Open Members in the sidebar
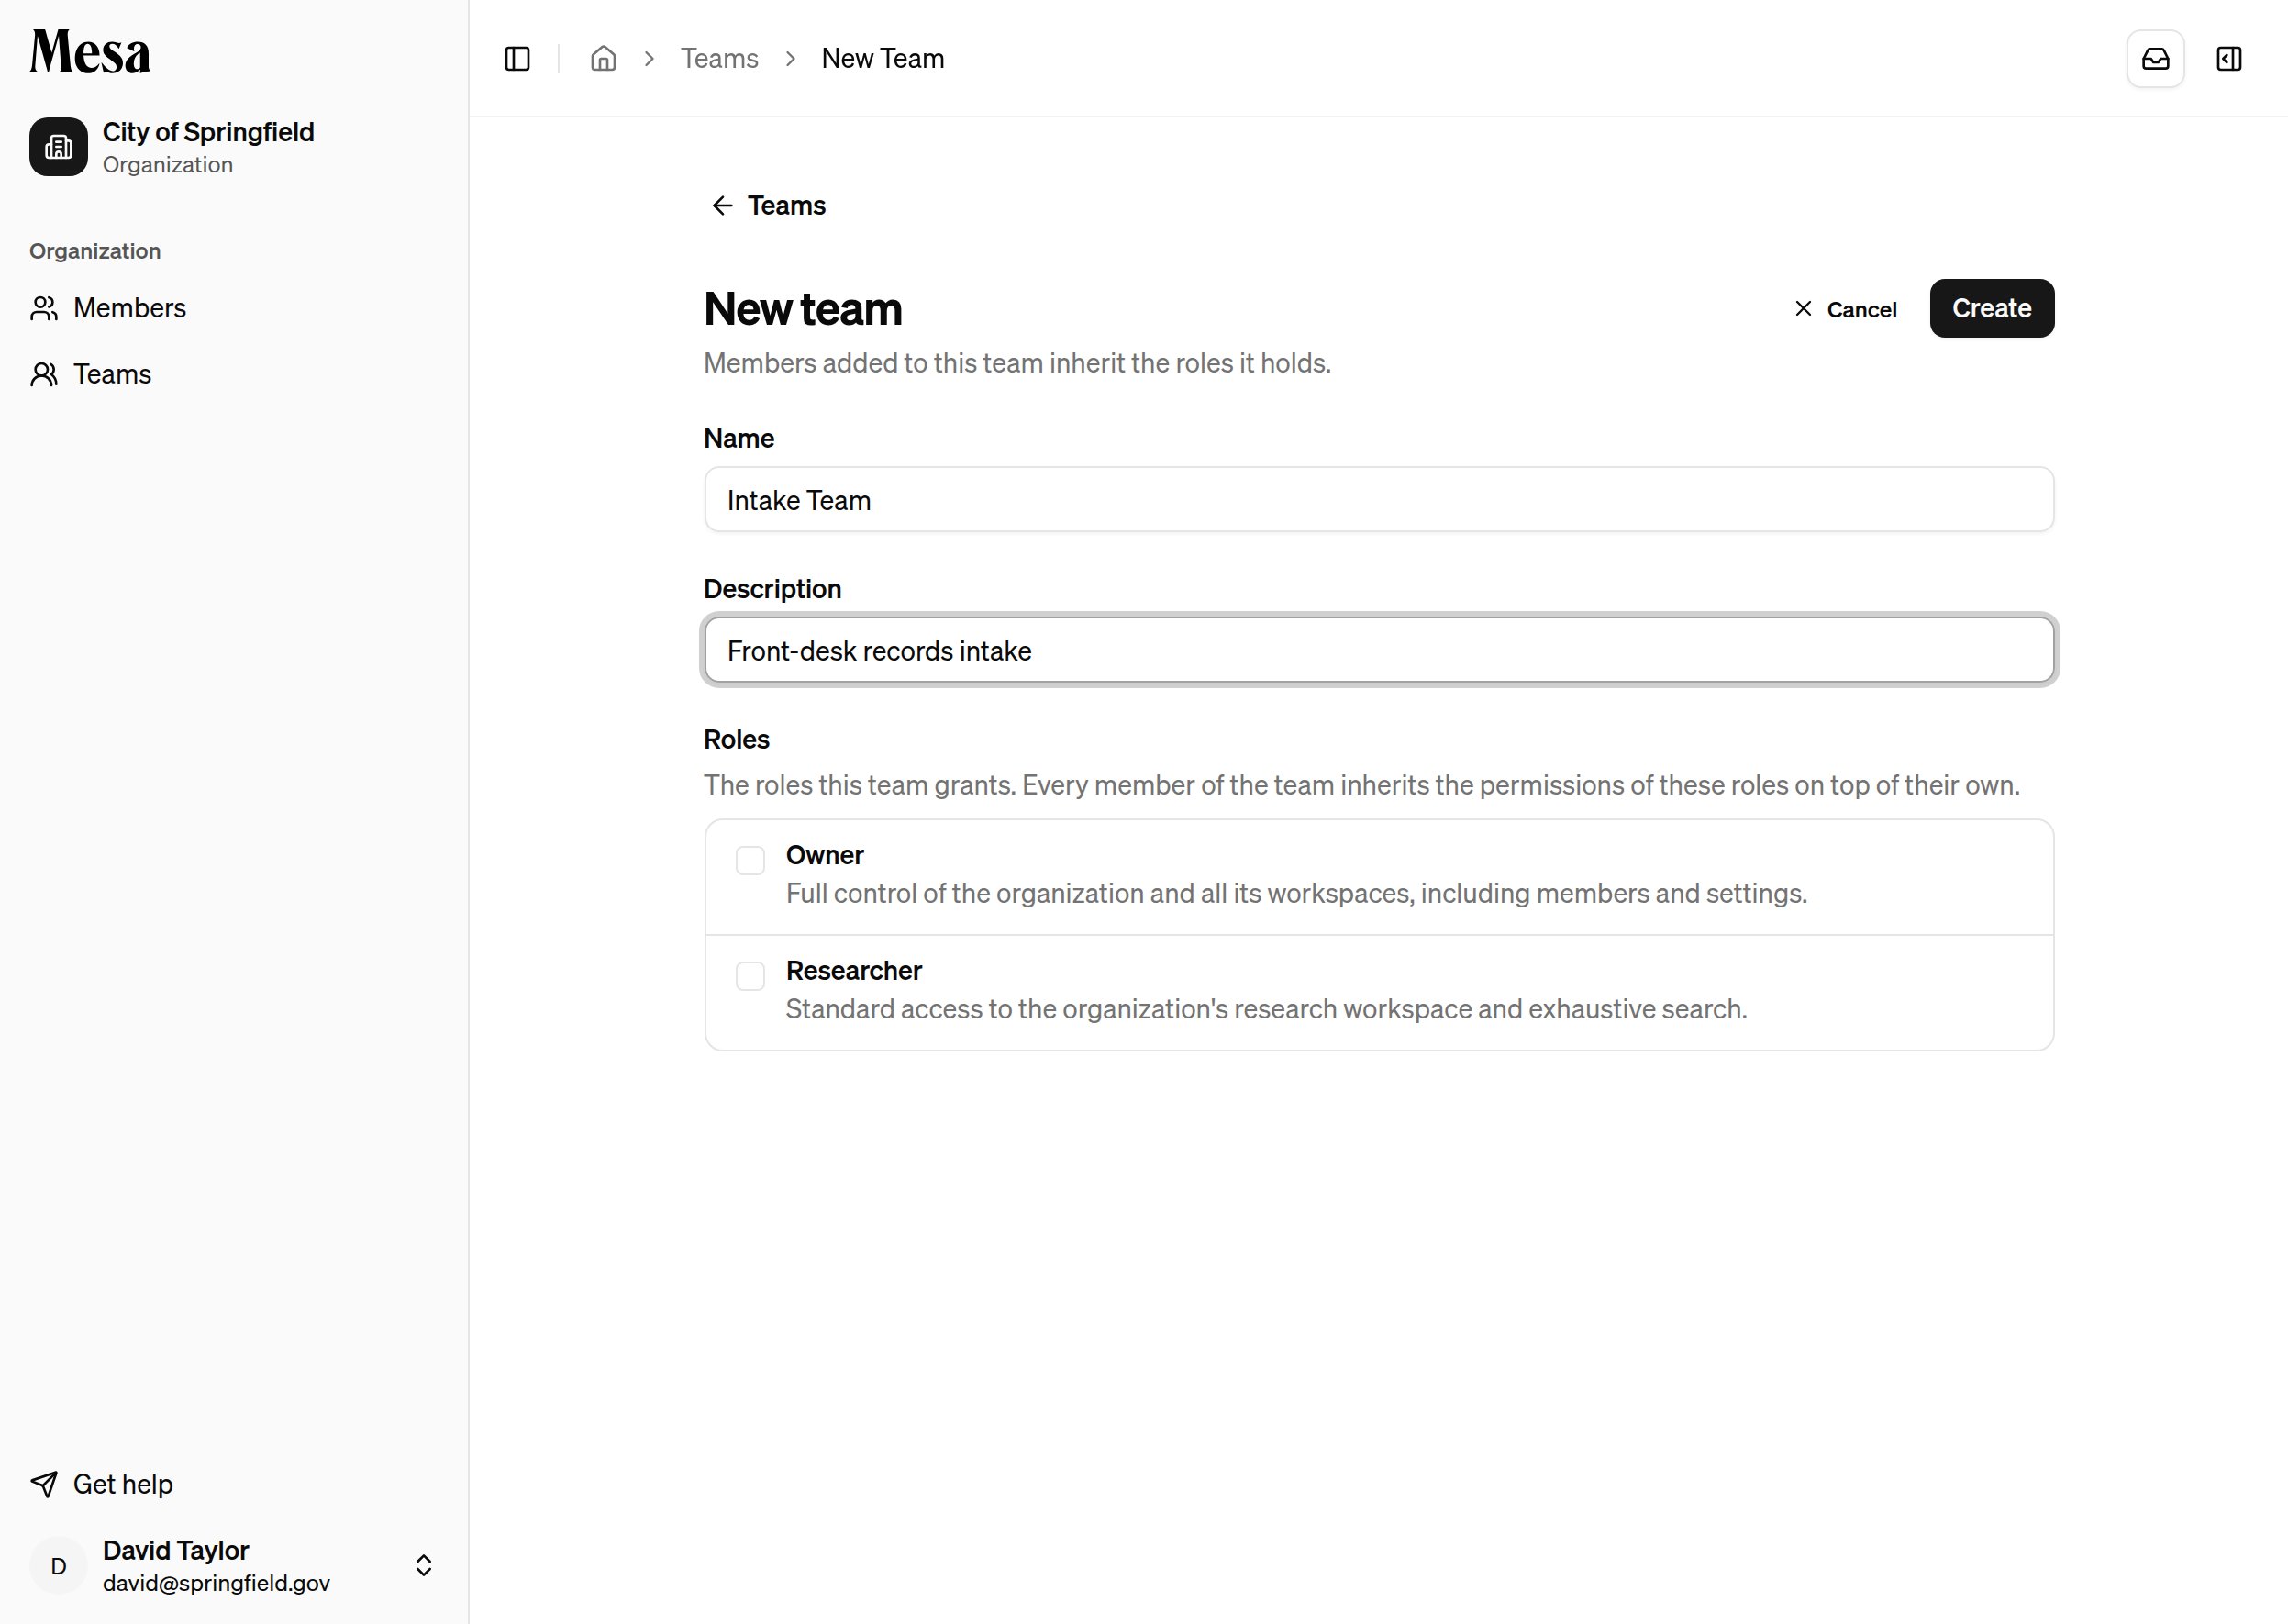This screenshot has height=1624, width=2288. click(108, 308)
